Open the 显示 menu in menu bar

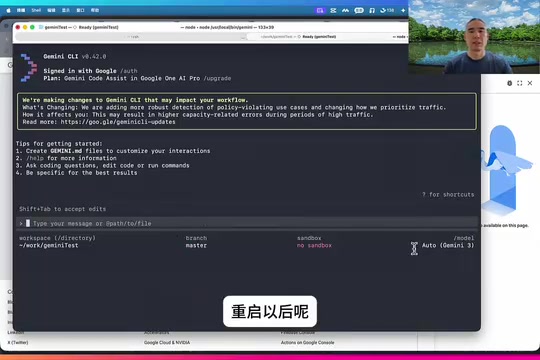click(x=66, y=10)
